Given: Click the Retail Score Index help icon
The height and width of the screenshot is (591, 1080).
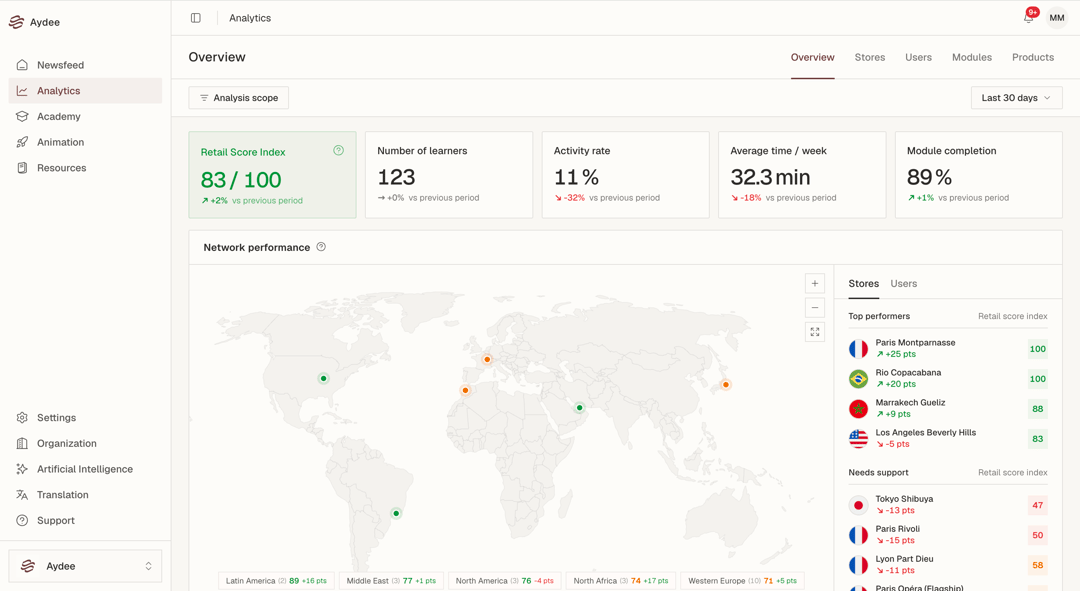Looking at the screenshot, I should click(x=338, y=150).
